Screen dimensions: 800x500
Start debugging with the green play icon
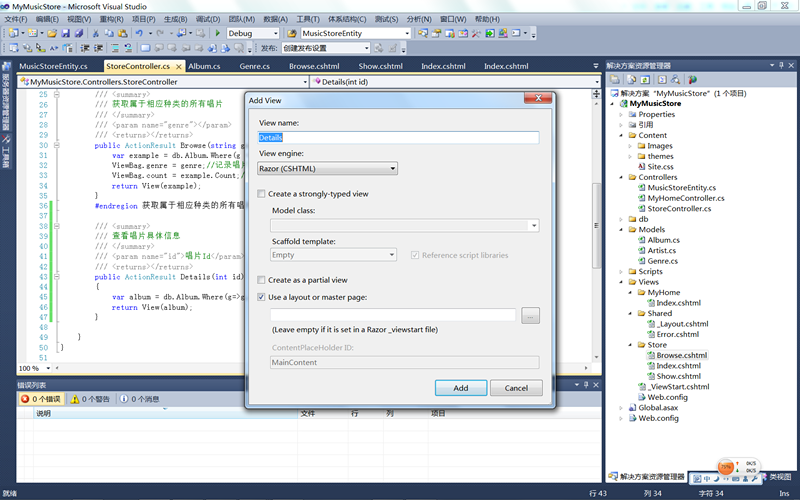coord(217,33)
